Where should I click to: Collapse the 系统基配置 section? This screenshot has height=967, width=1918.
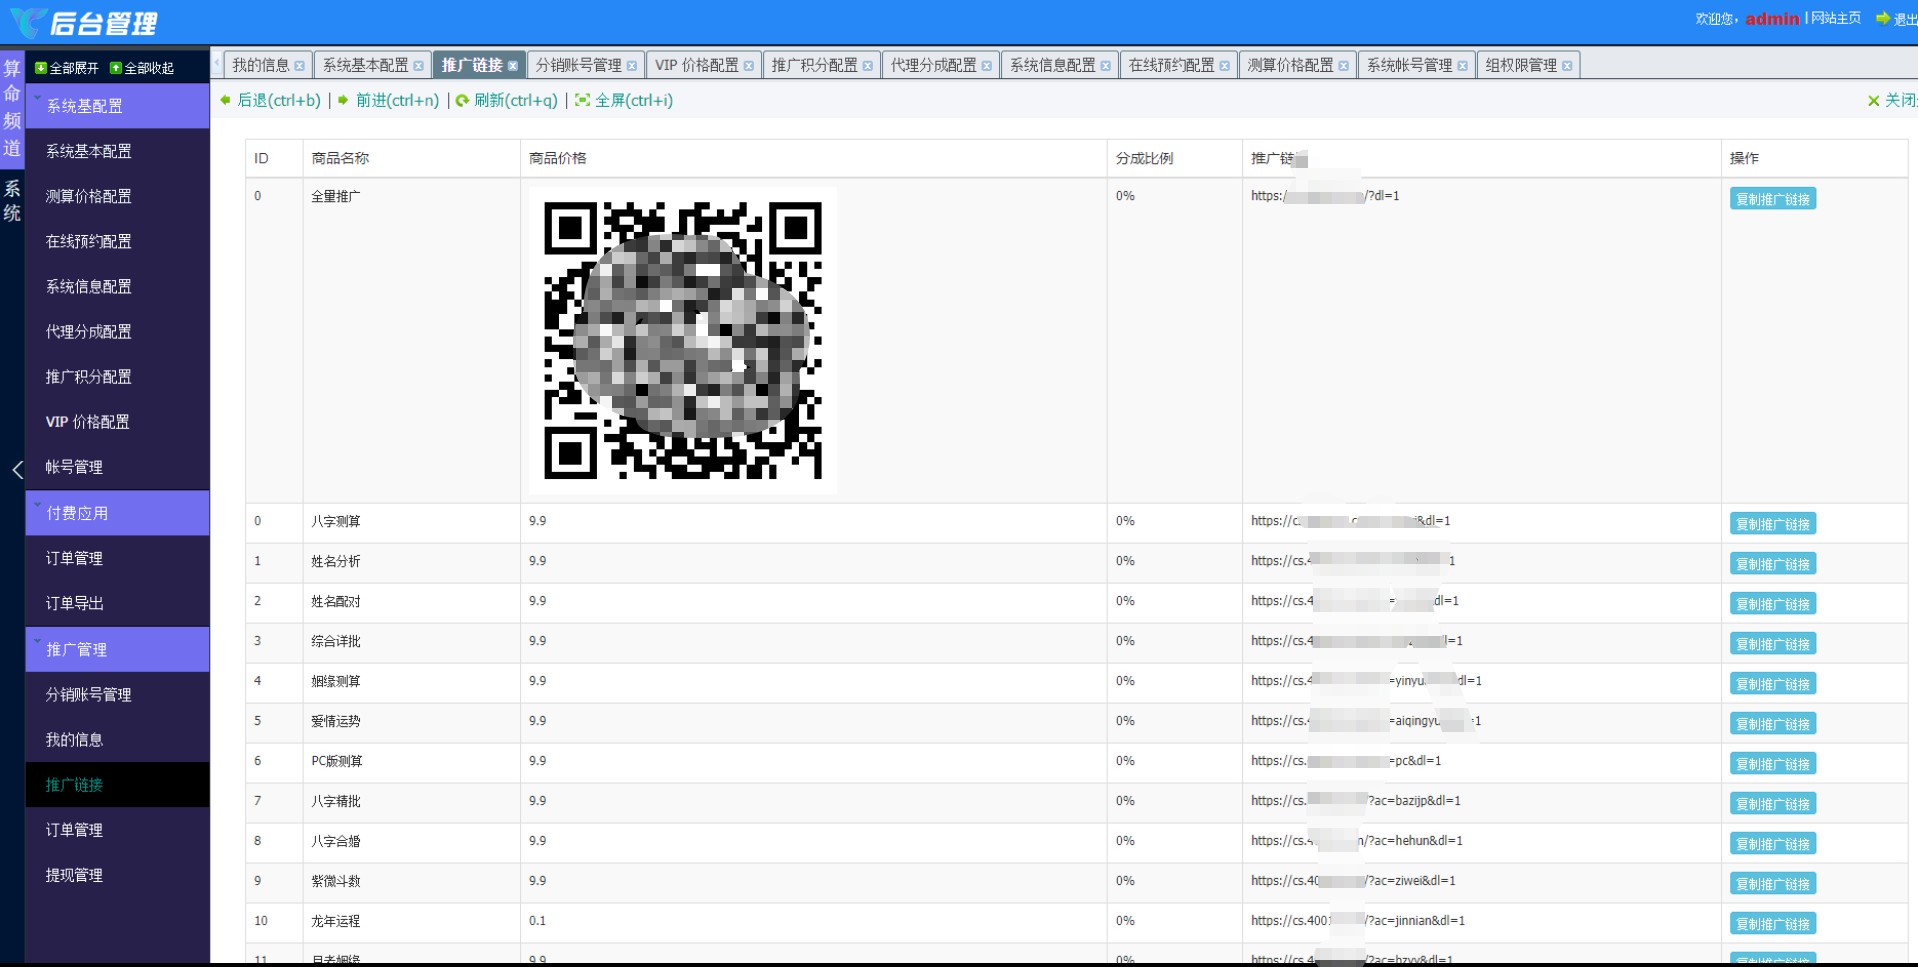coord(117,106)
